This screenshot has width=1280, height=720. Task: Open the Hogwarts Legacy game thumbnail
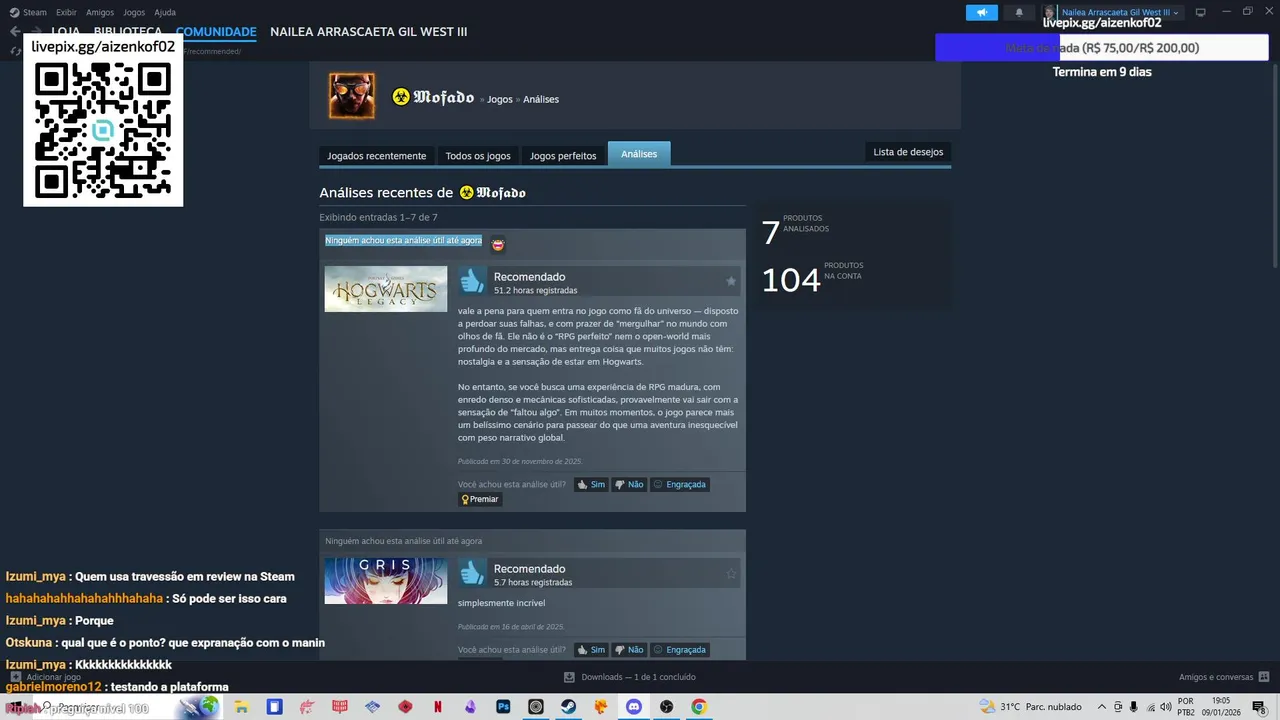tap(386, 289)
